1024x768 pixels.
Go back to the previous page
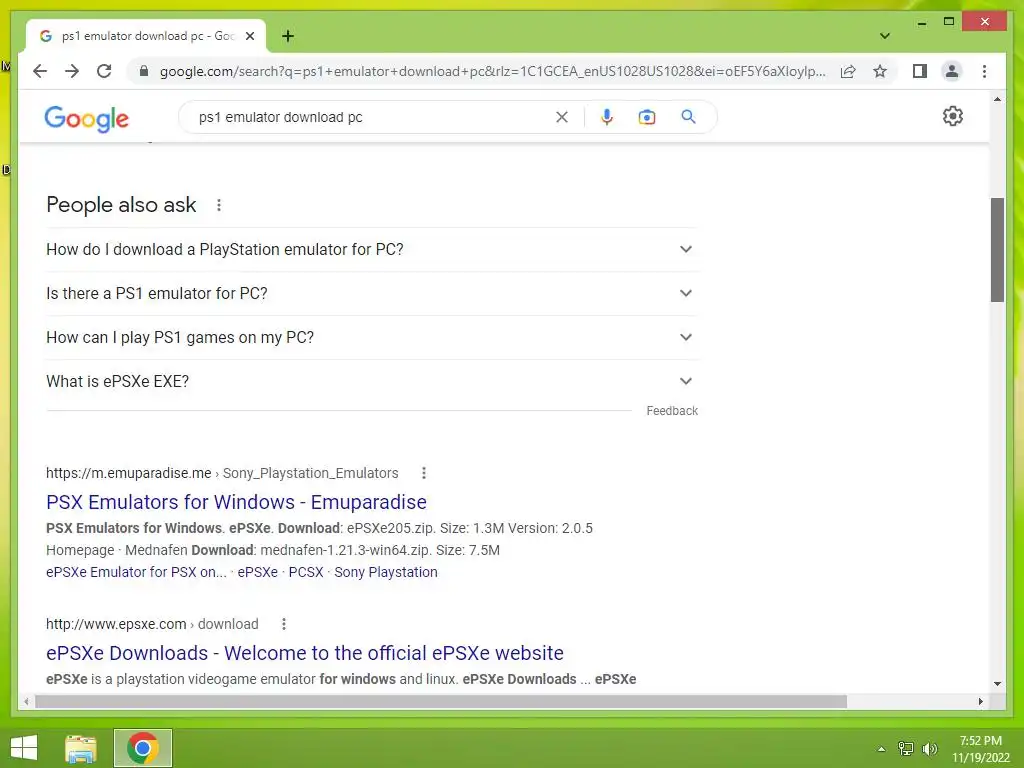click(40, 71)
